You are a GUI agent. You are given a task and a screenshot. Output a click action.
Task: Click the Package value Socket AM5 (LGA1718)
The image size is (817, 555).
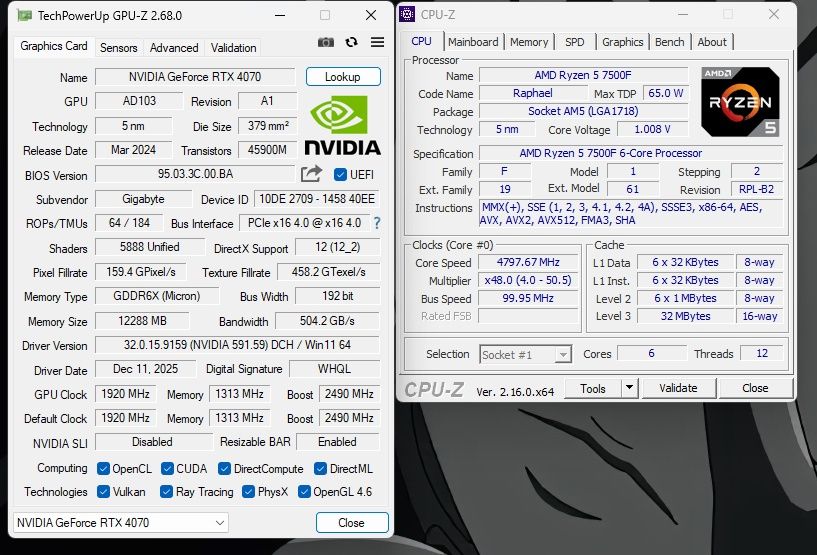(583, 111)
